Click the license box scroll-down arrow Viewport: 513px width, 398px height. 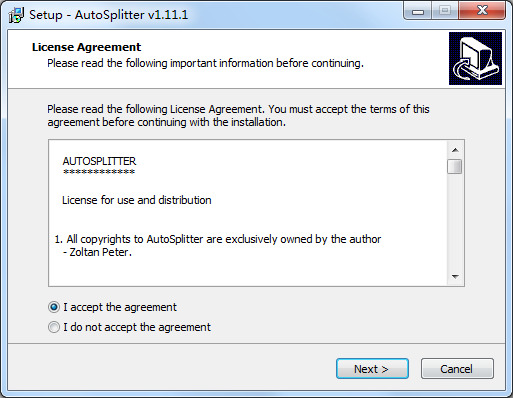(x=455, y=276)
